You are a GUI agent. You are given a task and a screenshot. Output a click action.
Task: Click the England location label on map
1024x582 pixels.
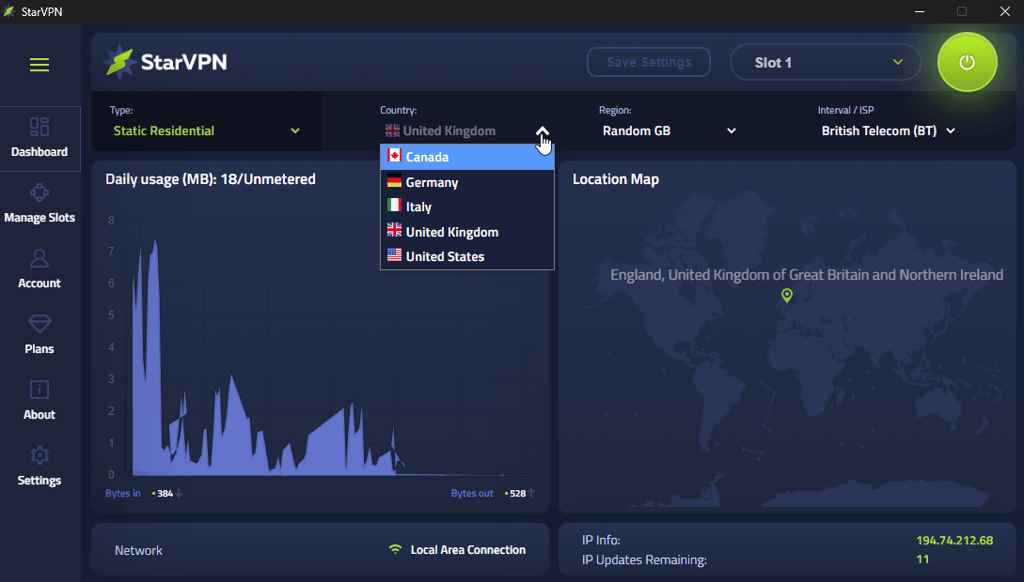(807, 274)
